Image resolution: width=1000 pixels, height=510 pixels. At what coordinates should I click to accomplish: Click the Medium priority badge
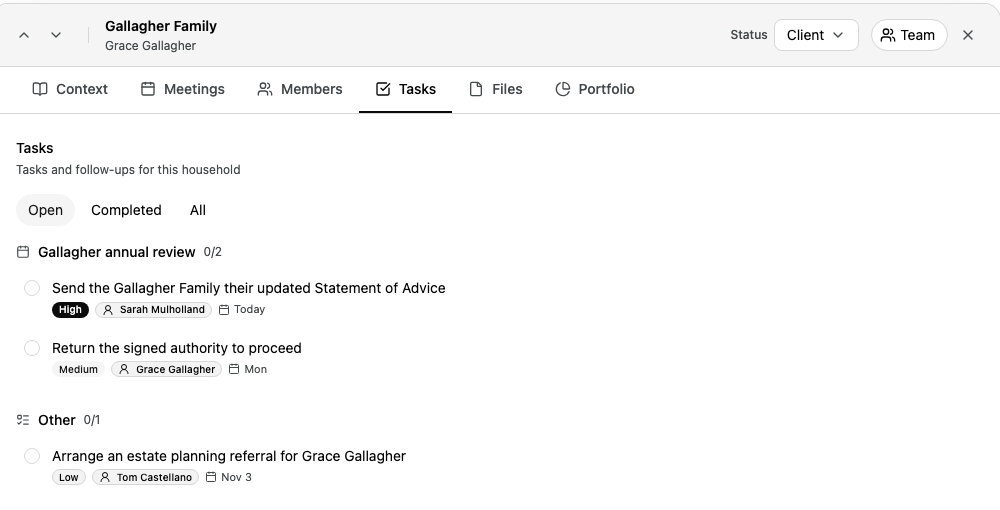[78, 370]
